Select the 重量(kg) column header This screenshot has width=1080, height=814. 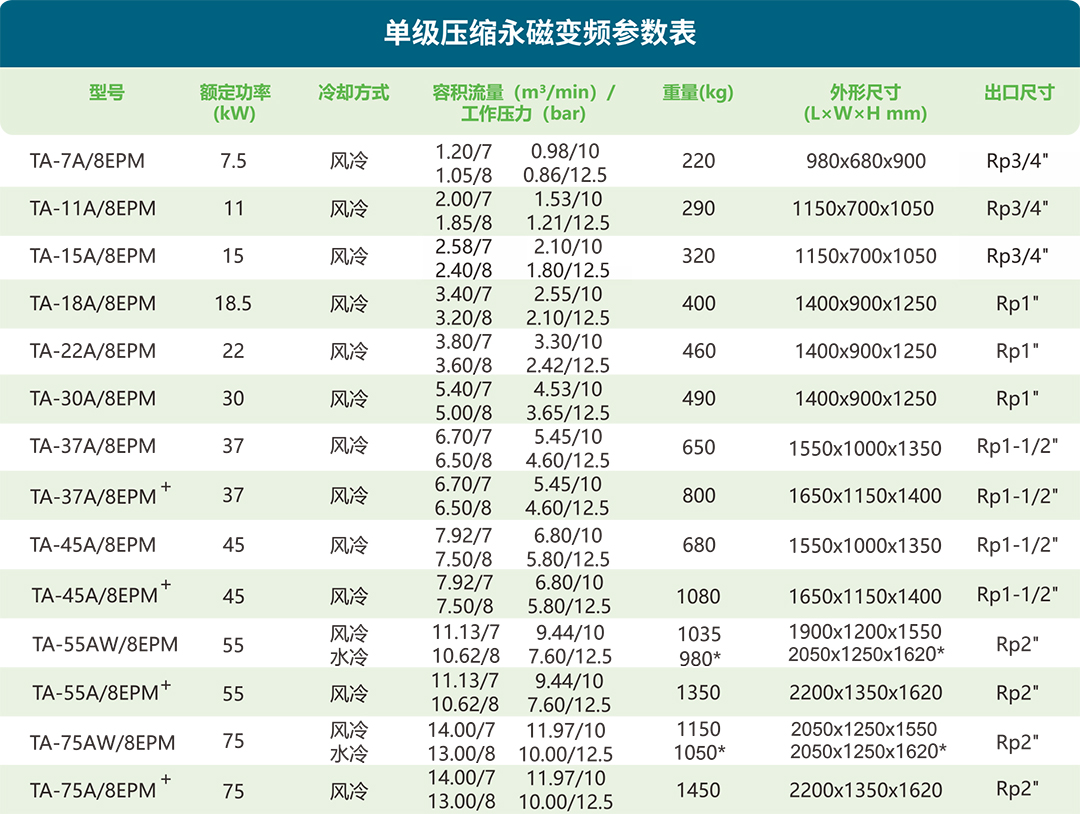[698, 93]
